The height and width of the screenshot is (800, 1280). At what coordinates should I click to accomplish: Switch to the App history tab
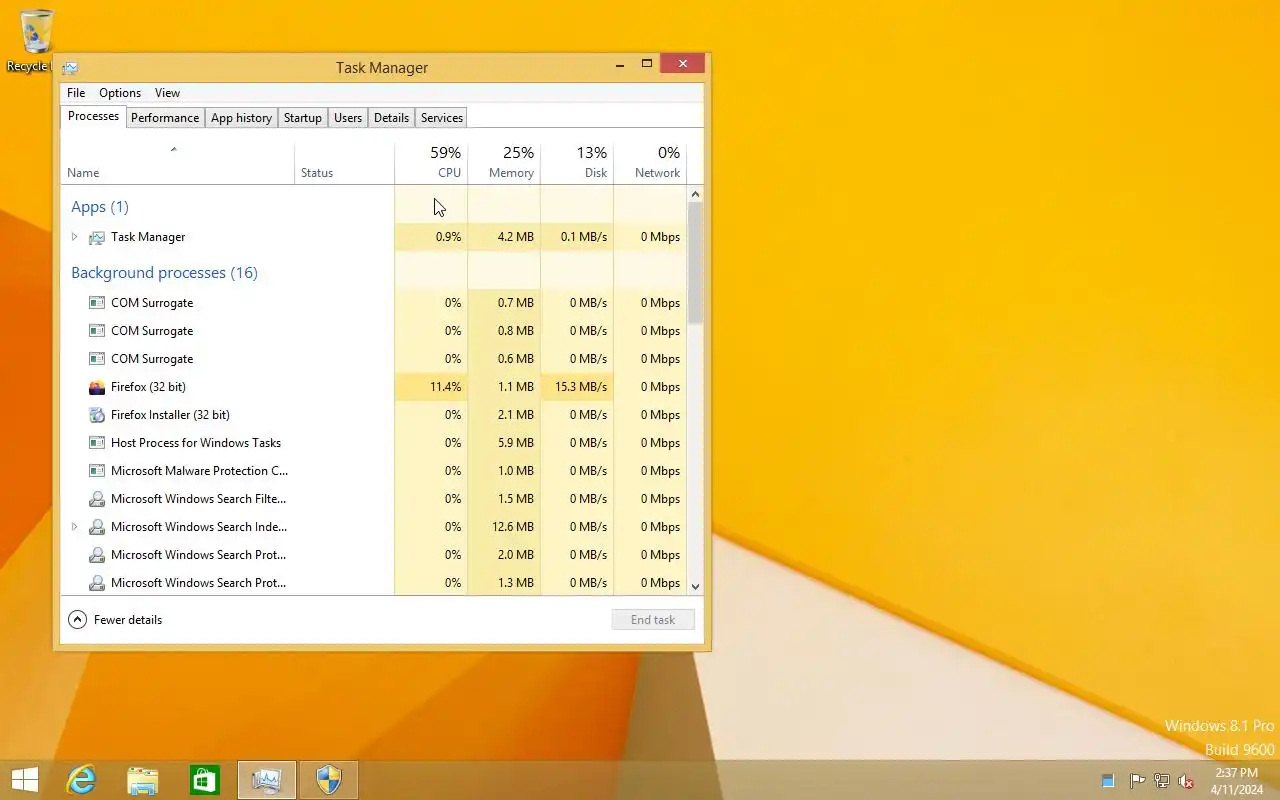(241, 118)
